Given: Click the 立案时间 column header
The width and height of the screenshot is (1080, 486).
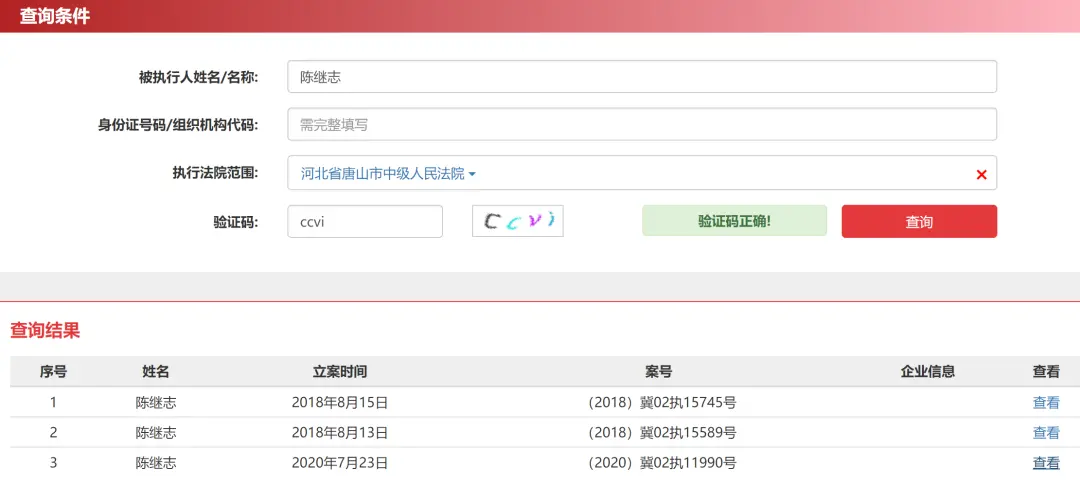Looking at the screenshot, I should pos(340,372).
